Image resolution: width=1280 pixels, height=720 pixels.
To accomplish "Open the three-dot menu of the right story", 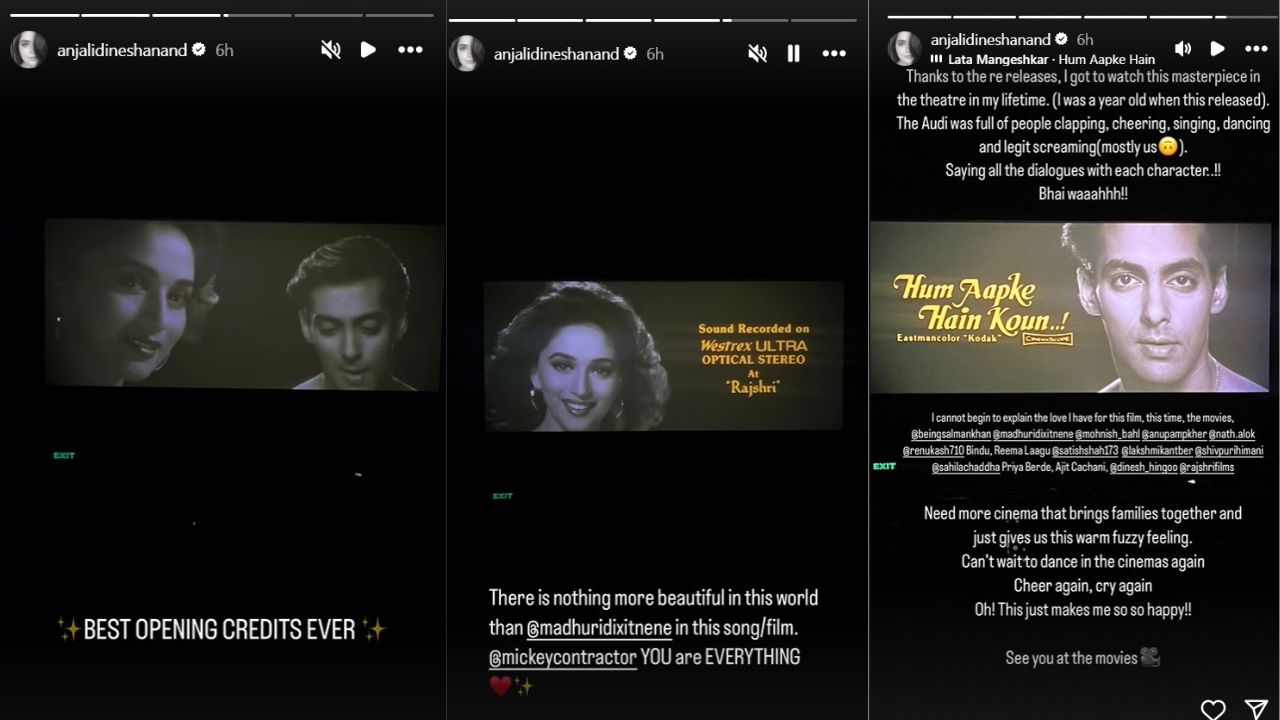I will [1256, 48].
